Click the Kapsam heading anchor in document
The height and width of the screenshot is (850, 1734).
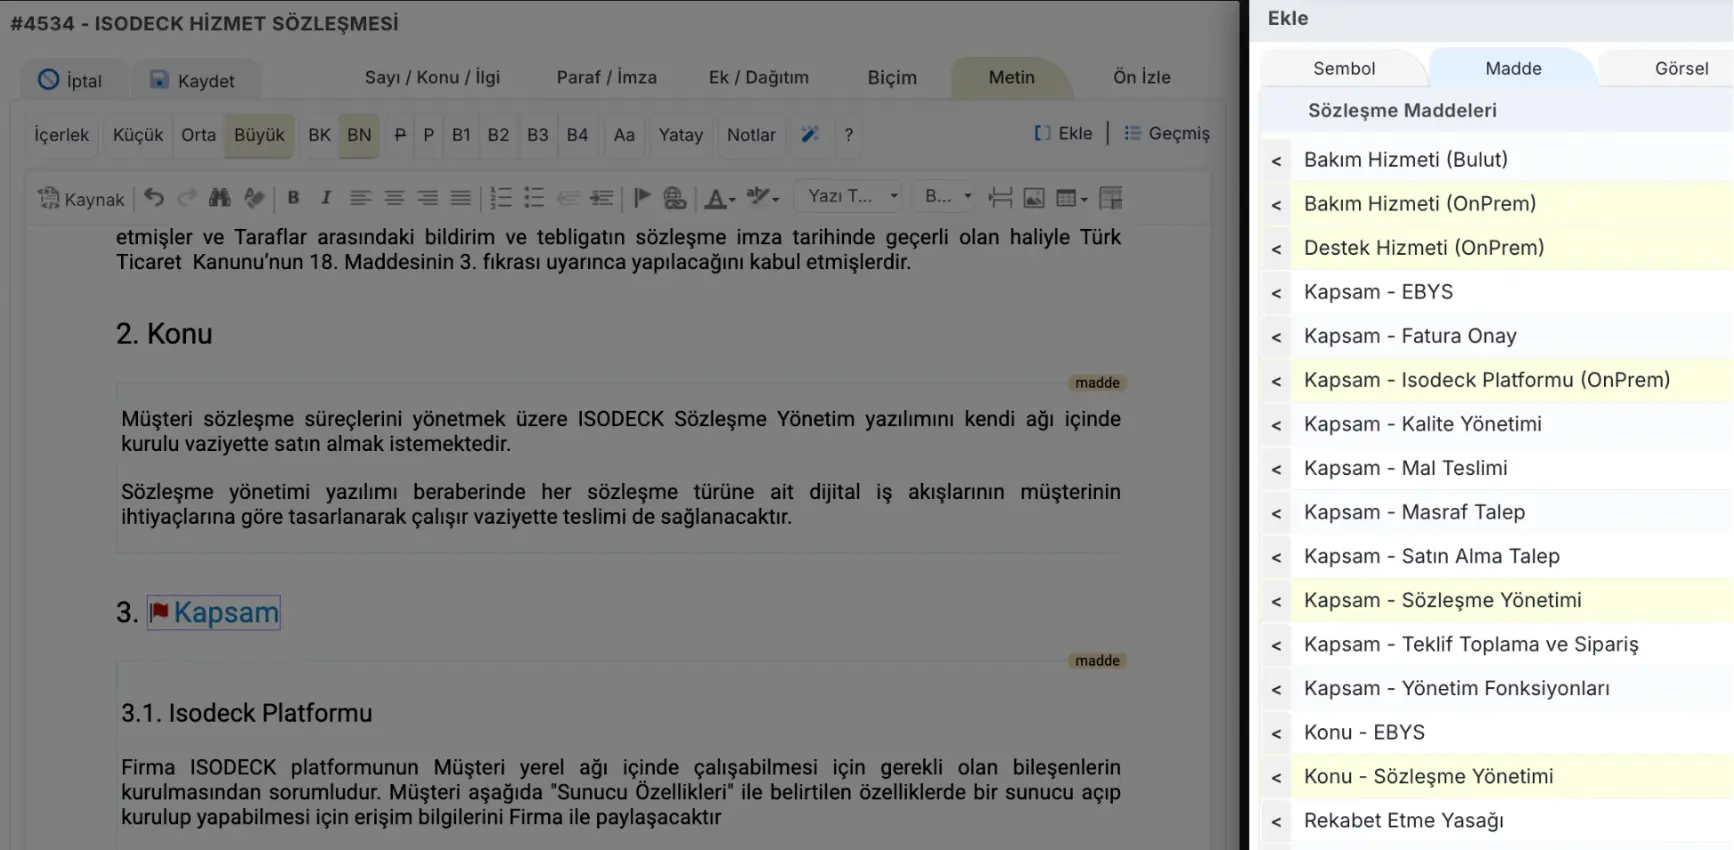[214, 612]
